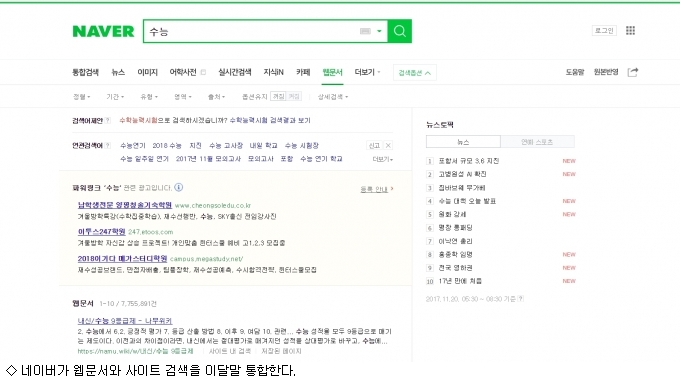Click news topic 1 포항서 규모 3.6 지진
Viewport: 680px width, 382px height.
click(x=469, y=161)
